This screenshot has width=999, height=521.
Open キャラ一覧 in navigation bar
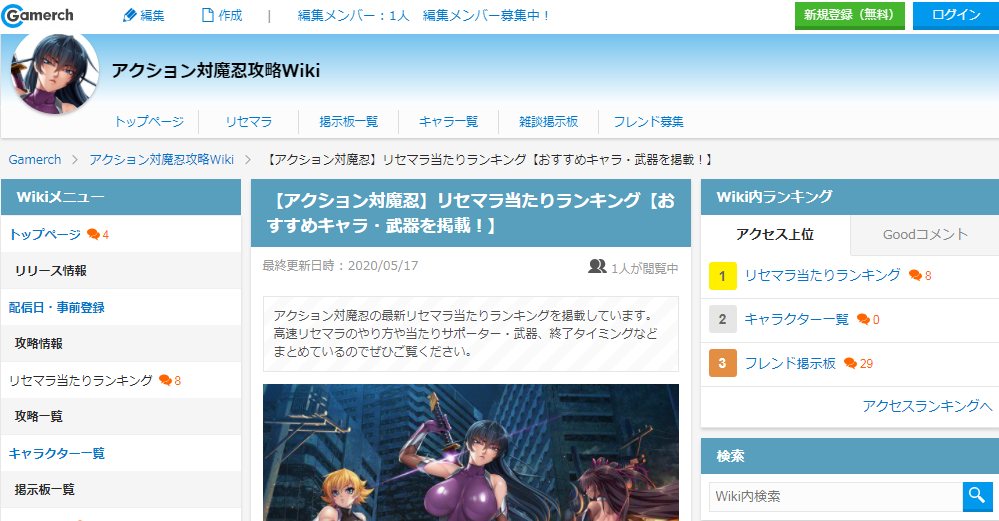(x=449, y=122)
